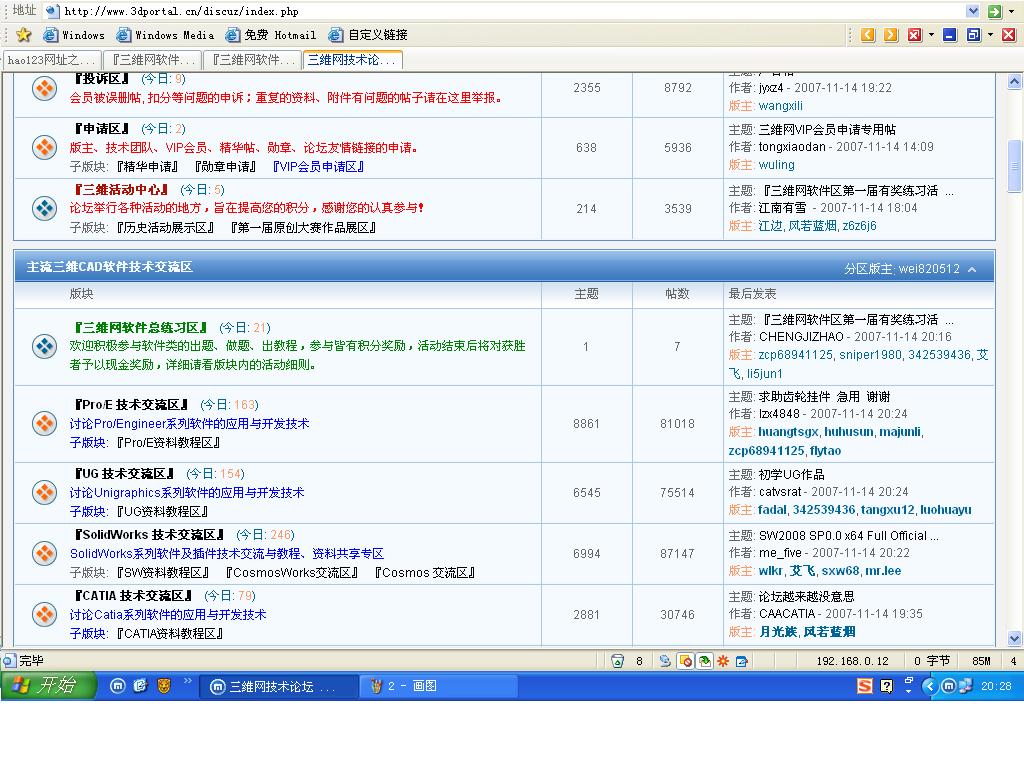Open the Windows Media favorites link
Viewport: 1024px width, 768px height.
(x=165, y=35)
